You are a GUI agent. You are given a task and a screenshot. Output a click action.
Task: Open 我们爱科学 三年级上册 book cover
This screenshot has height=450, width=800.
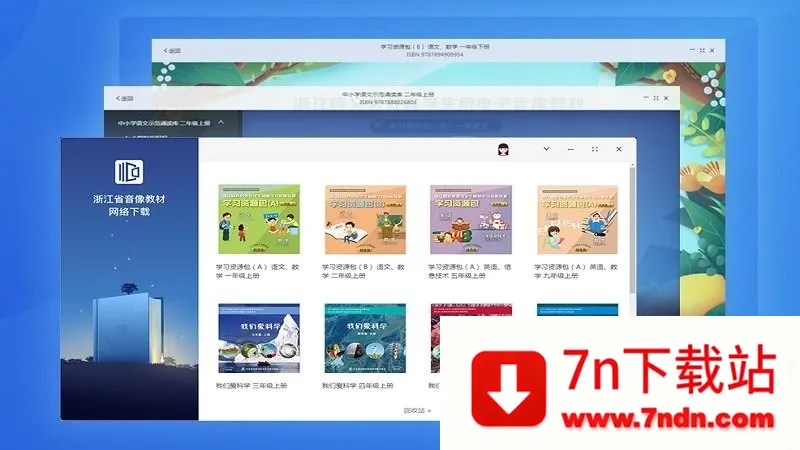tap(259, 338)
